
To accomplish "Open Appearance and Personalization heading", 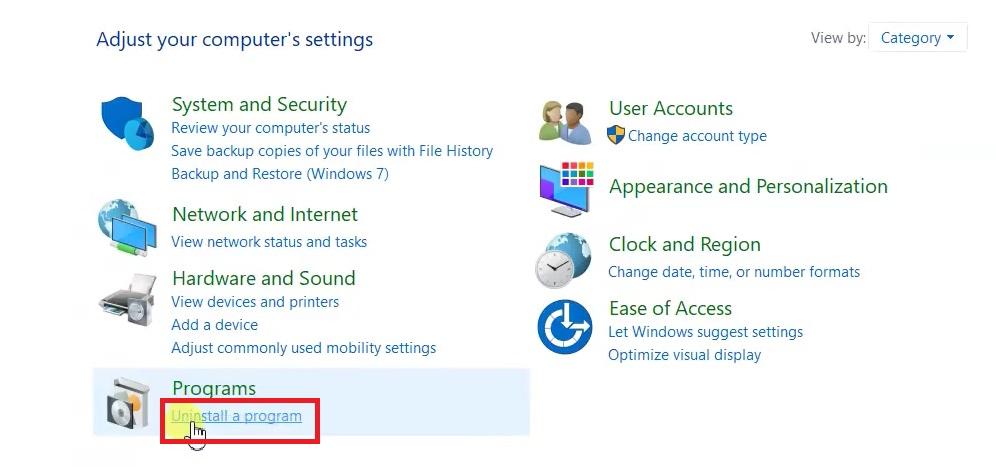I will click(x=748, y=186).
